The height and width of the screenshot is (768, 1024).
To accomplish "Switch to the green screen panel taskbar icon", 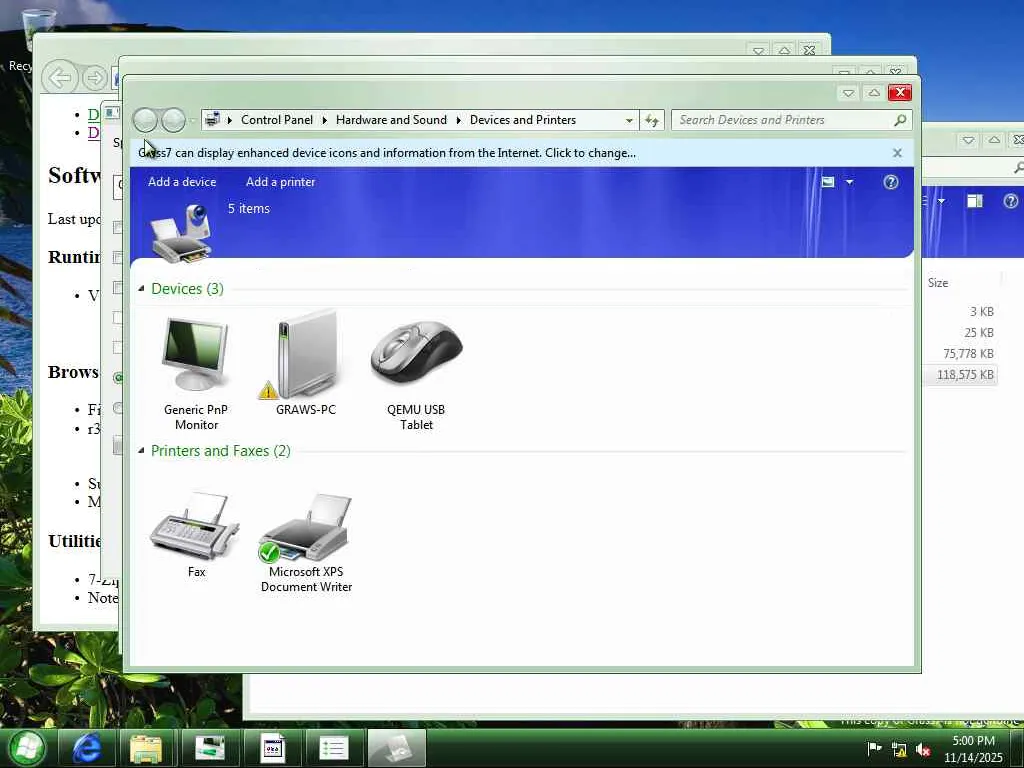I will pyautogui.click(x=210, y=748).
